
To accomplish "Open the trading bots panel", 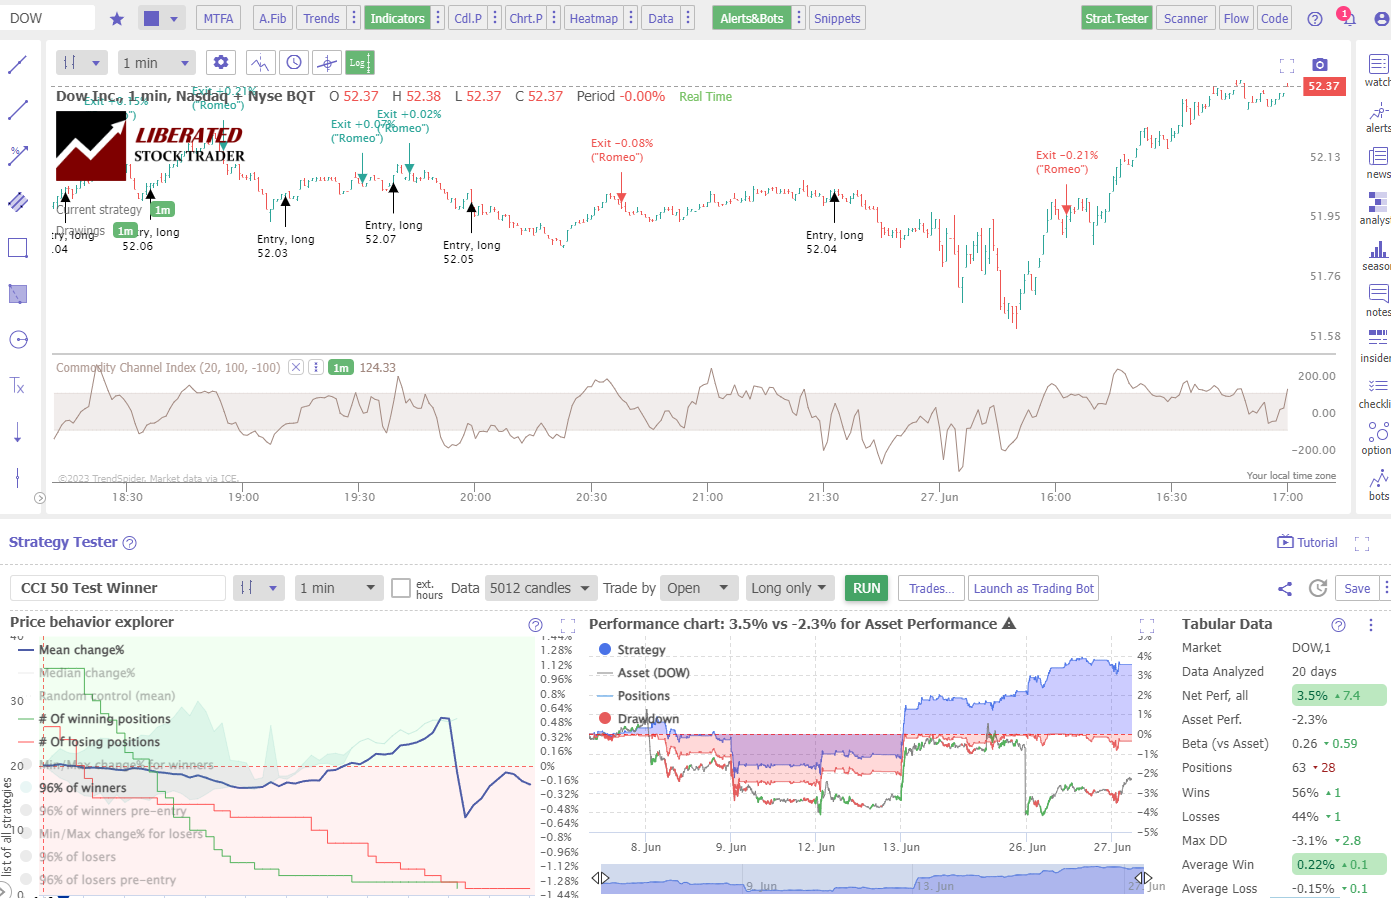I will (1377, 482).
